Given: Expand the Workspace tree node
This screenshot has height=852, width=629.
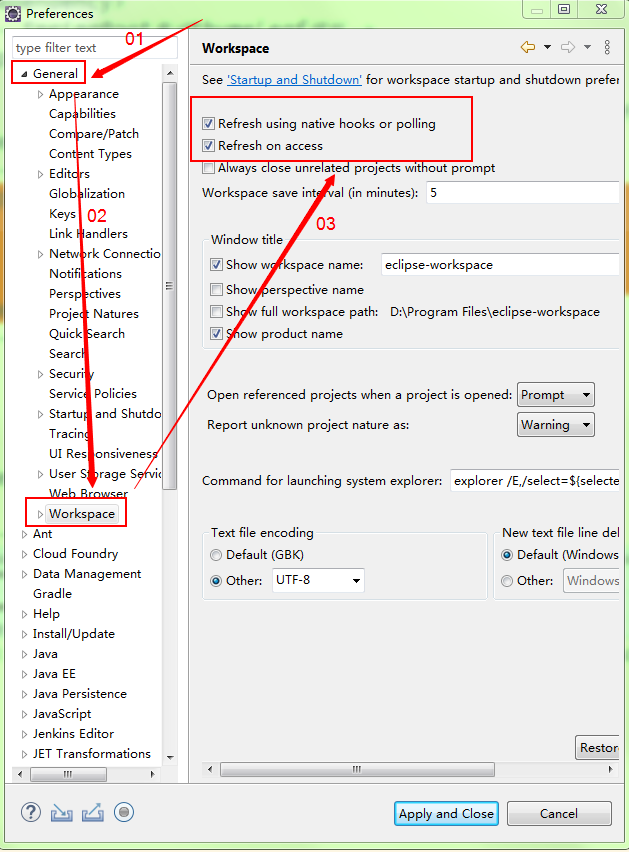Looking at the screenshot, I should [40, 514].
